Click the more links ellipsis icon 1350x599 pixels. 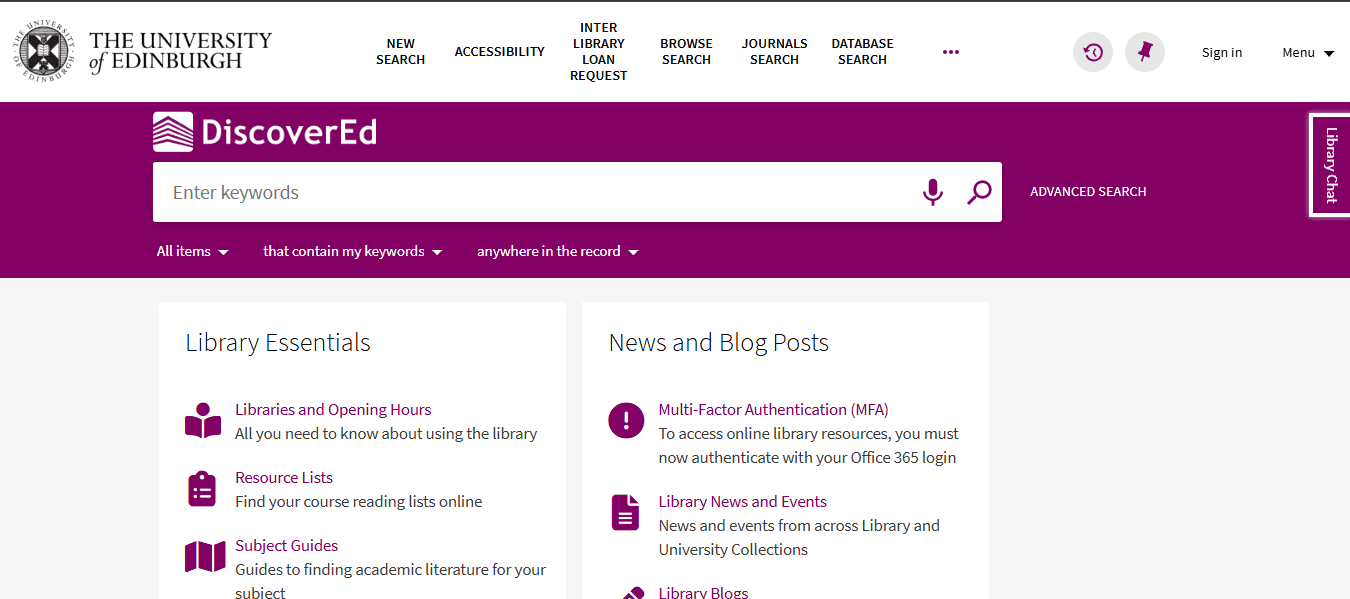click(x=951, y=52)
